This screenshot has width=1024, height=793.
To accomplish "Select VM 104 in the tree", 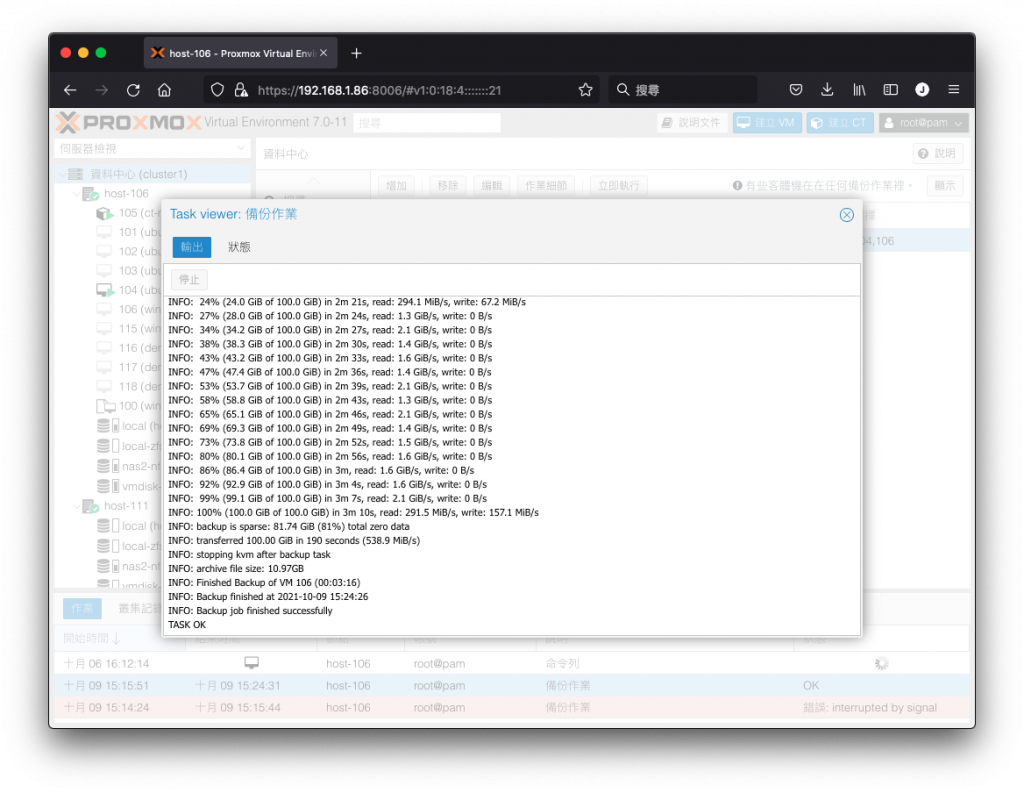I will [128, 290].
